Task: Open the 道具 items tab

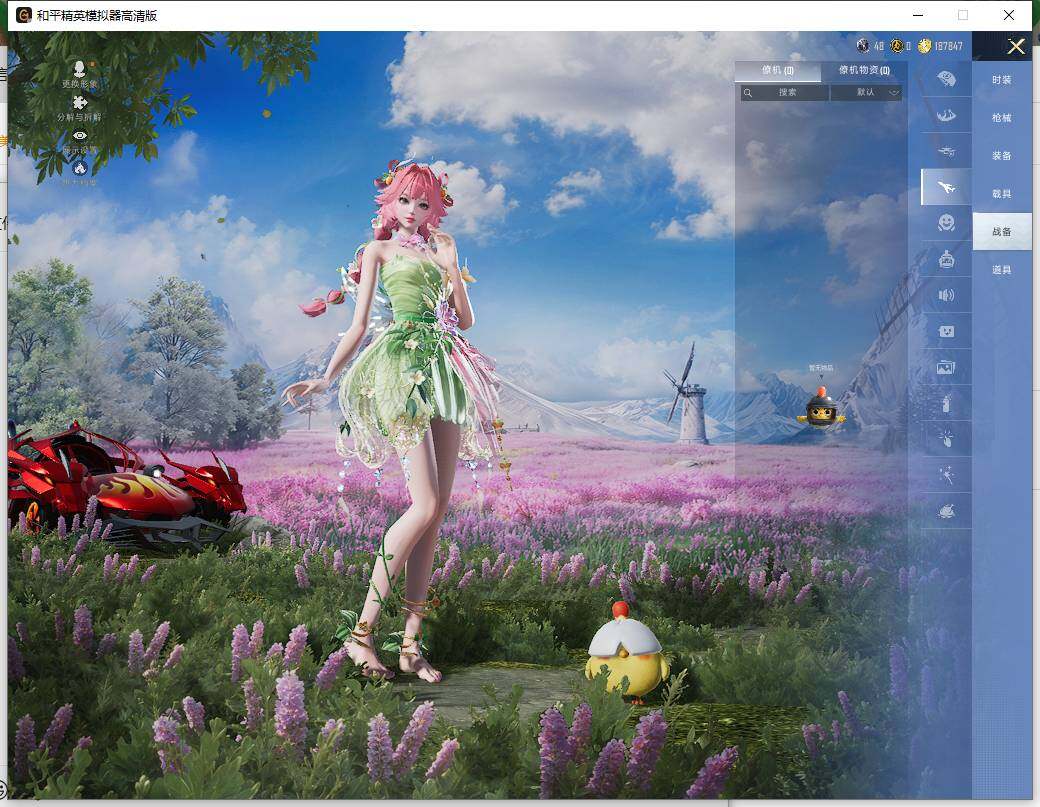Action: click(x=1002, y=269)
